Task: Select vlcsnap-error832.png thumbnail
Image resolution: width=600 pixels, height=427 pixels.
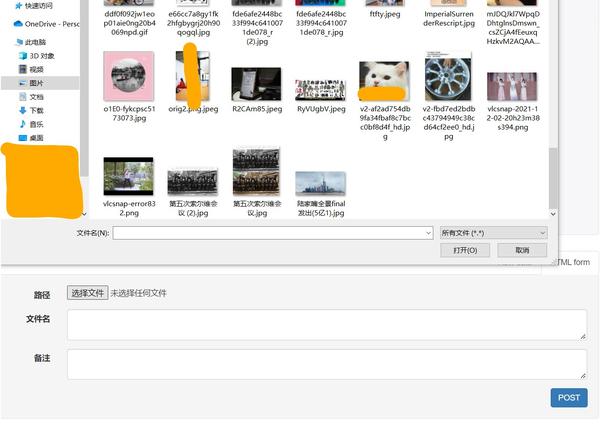Action: 129,176
